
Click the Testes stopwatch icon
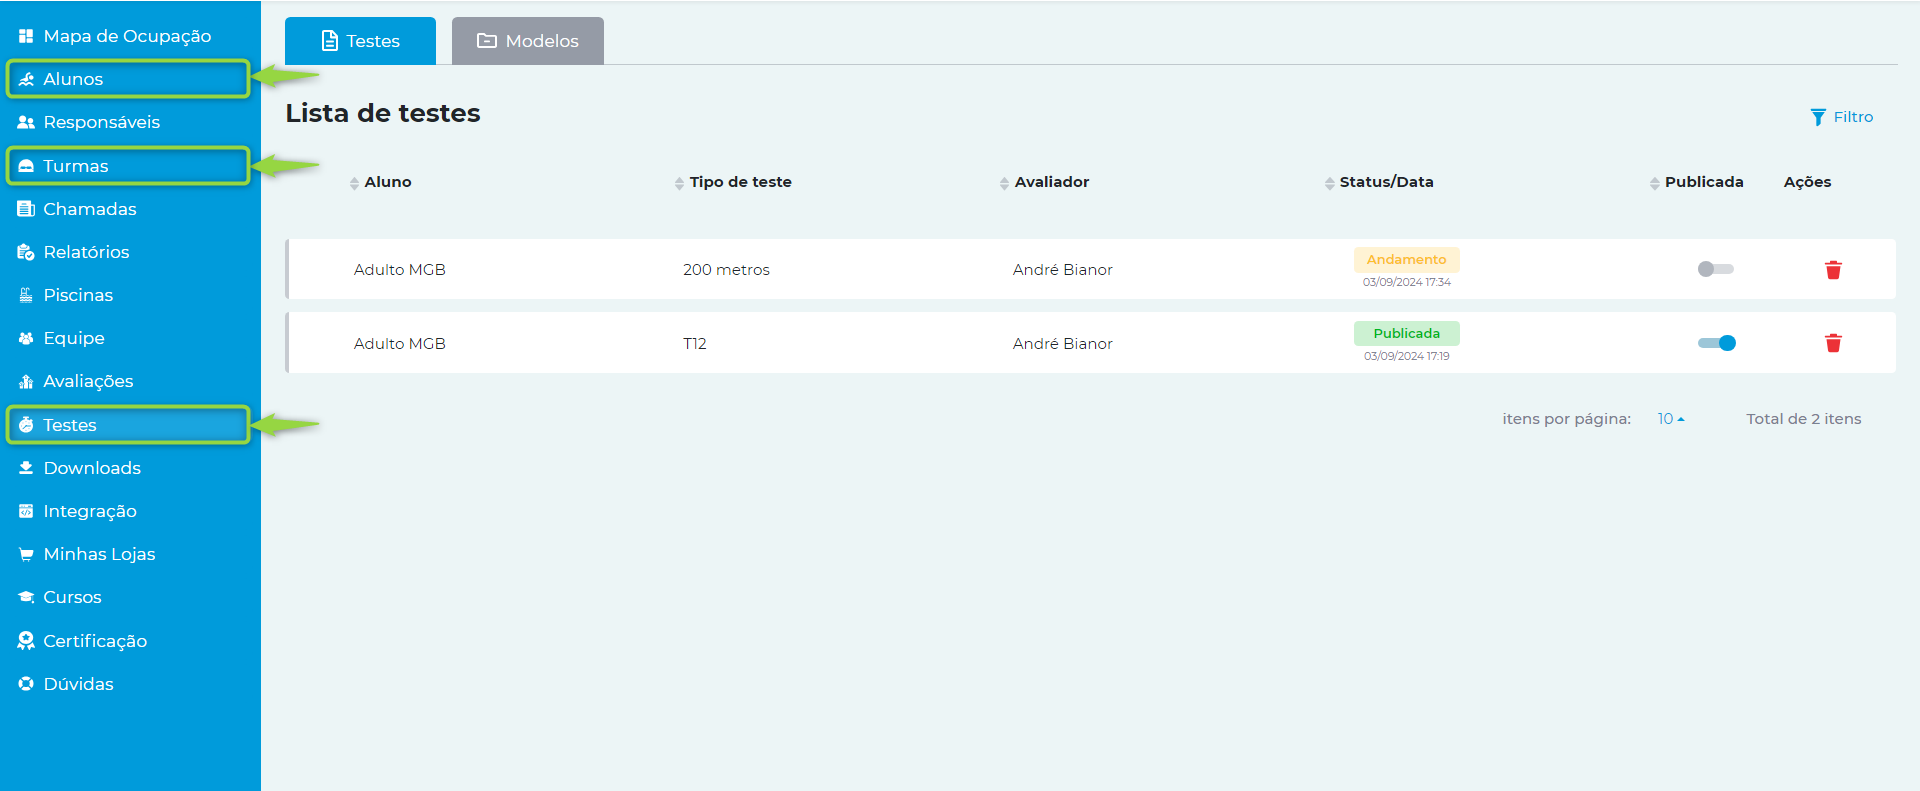[26, 425]
